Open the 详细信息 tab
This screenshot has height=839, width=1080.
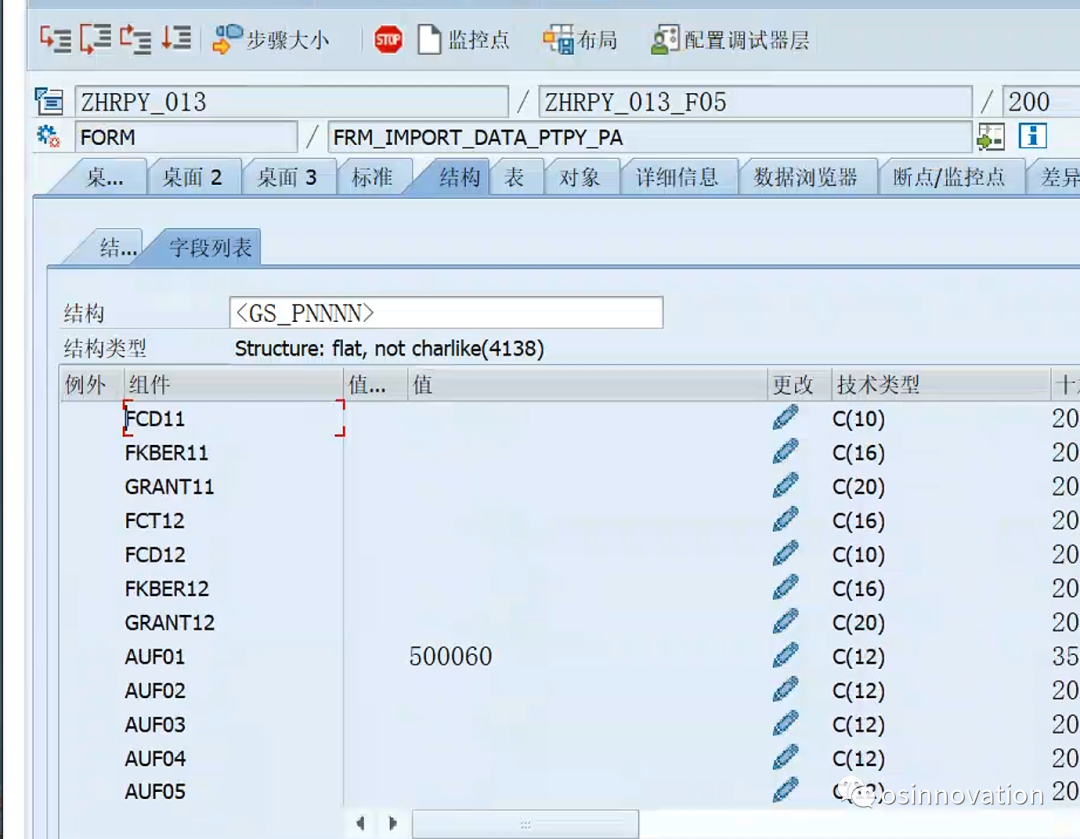click(677, 178)
